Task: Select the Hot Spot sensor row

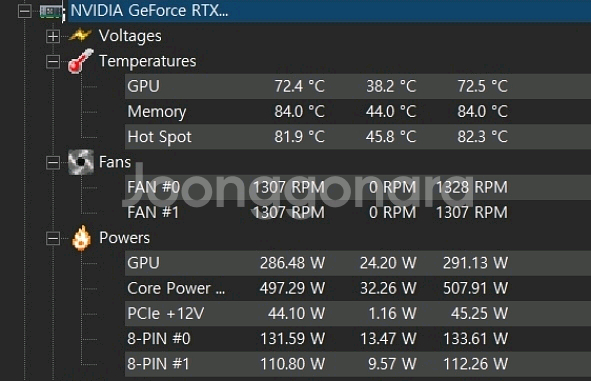Action: pos(358,137)
